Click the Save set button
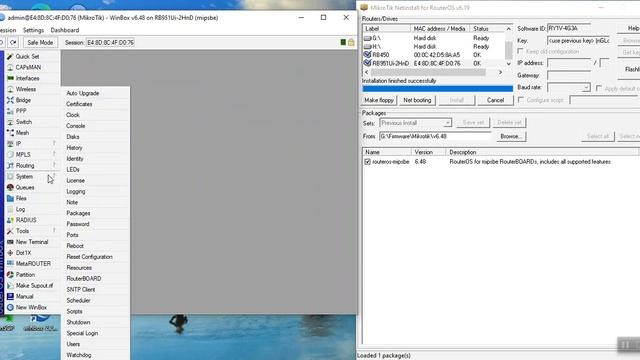 coord(473,122)
